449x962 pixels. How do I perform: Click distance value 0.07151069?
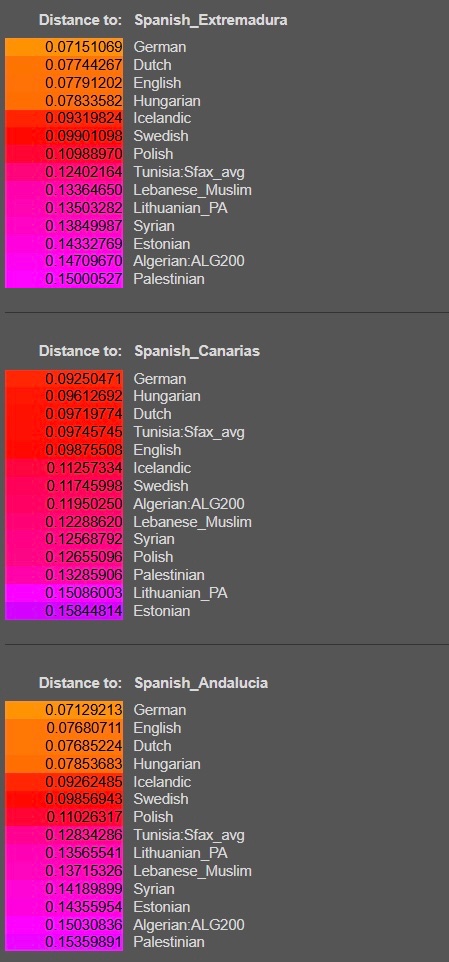[84, 47]
